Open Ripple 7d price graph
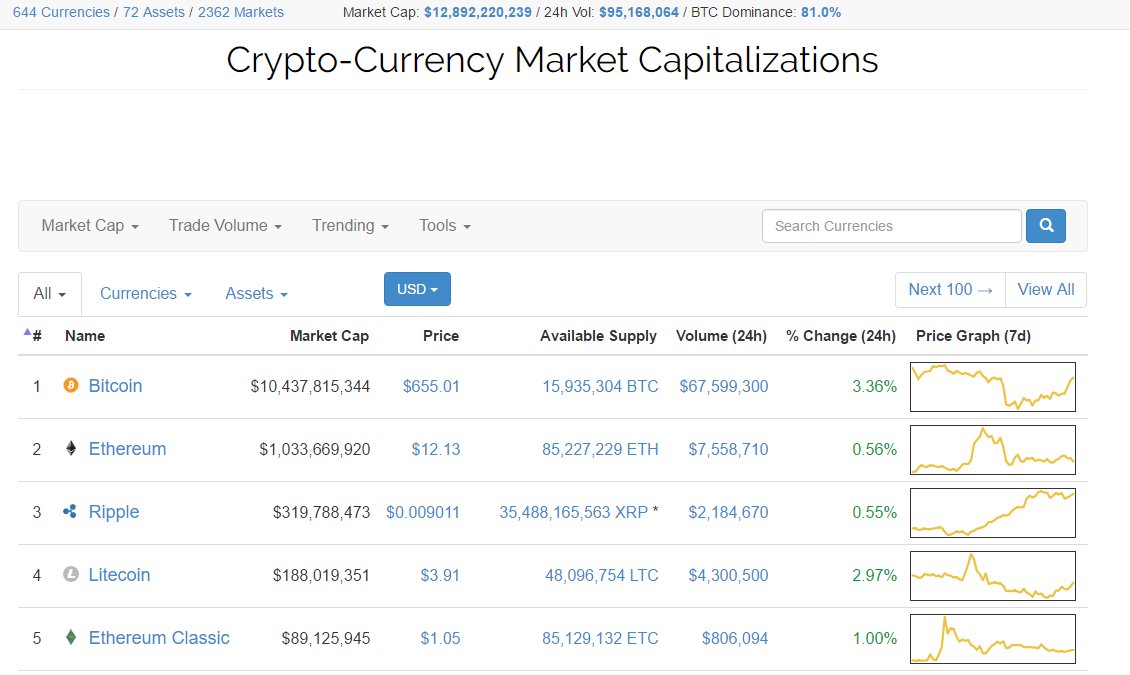 tap(993, 513)
